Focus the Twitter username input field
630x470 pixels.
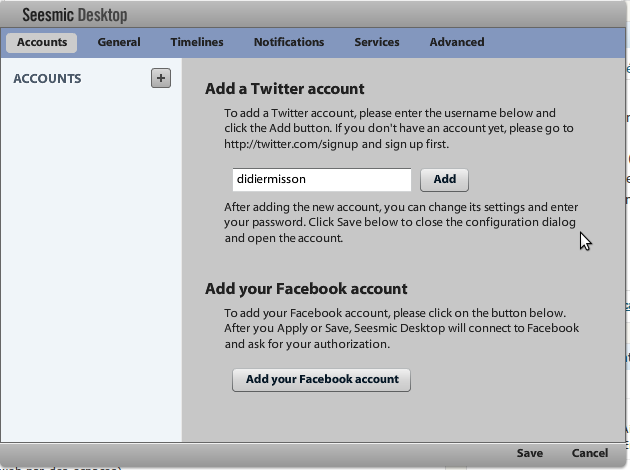click(x=322, y=180)
